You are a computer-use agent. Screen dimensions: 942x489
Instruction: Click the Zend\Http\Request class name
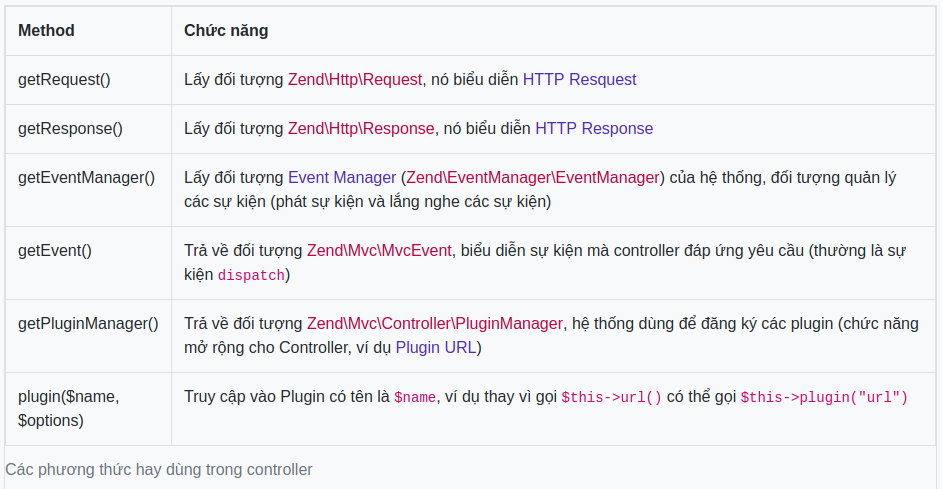(x=355, y=80)
